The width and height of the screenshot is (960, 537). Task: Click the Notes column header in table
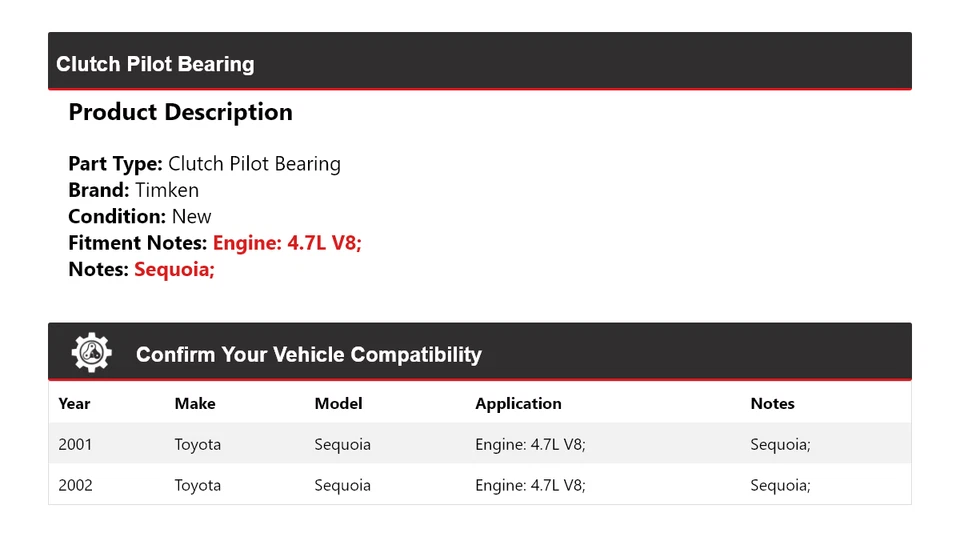click(x=772, y=404)
